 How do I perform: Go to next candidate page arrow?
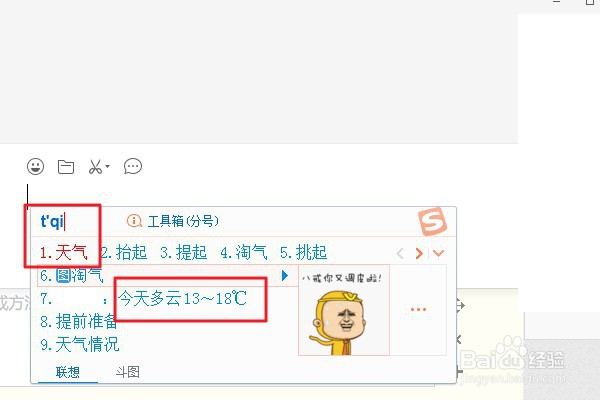point(419,253)
